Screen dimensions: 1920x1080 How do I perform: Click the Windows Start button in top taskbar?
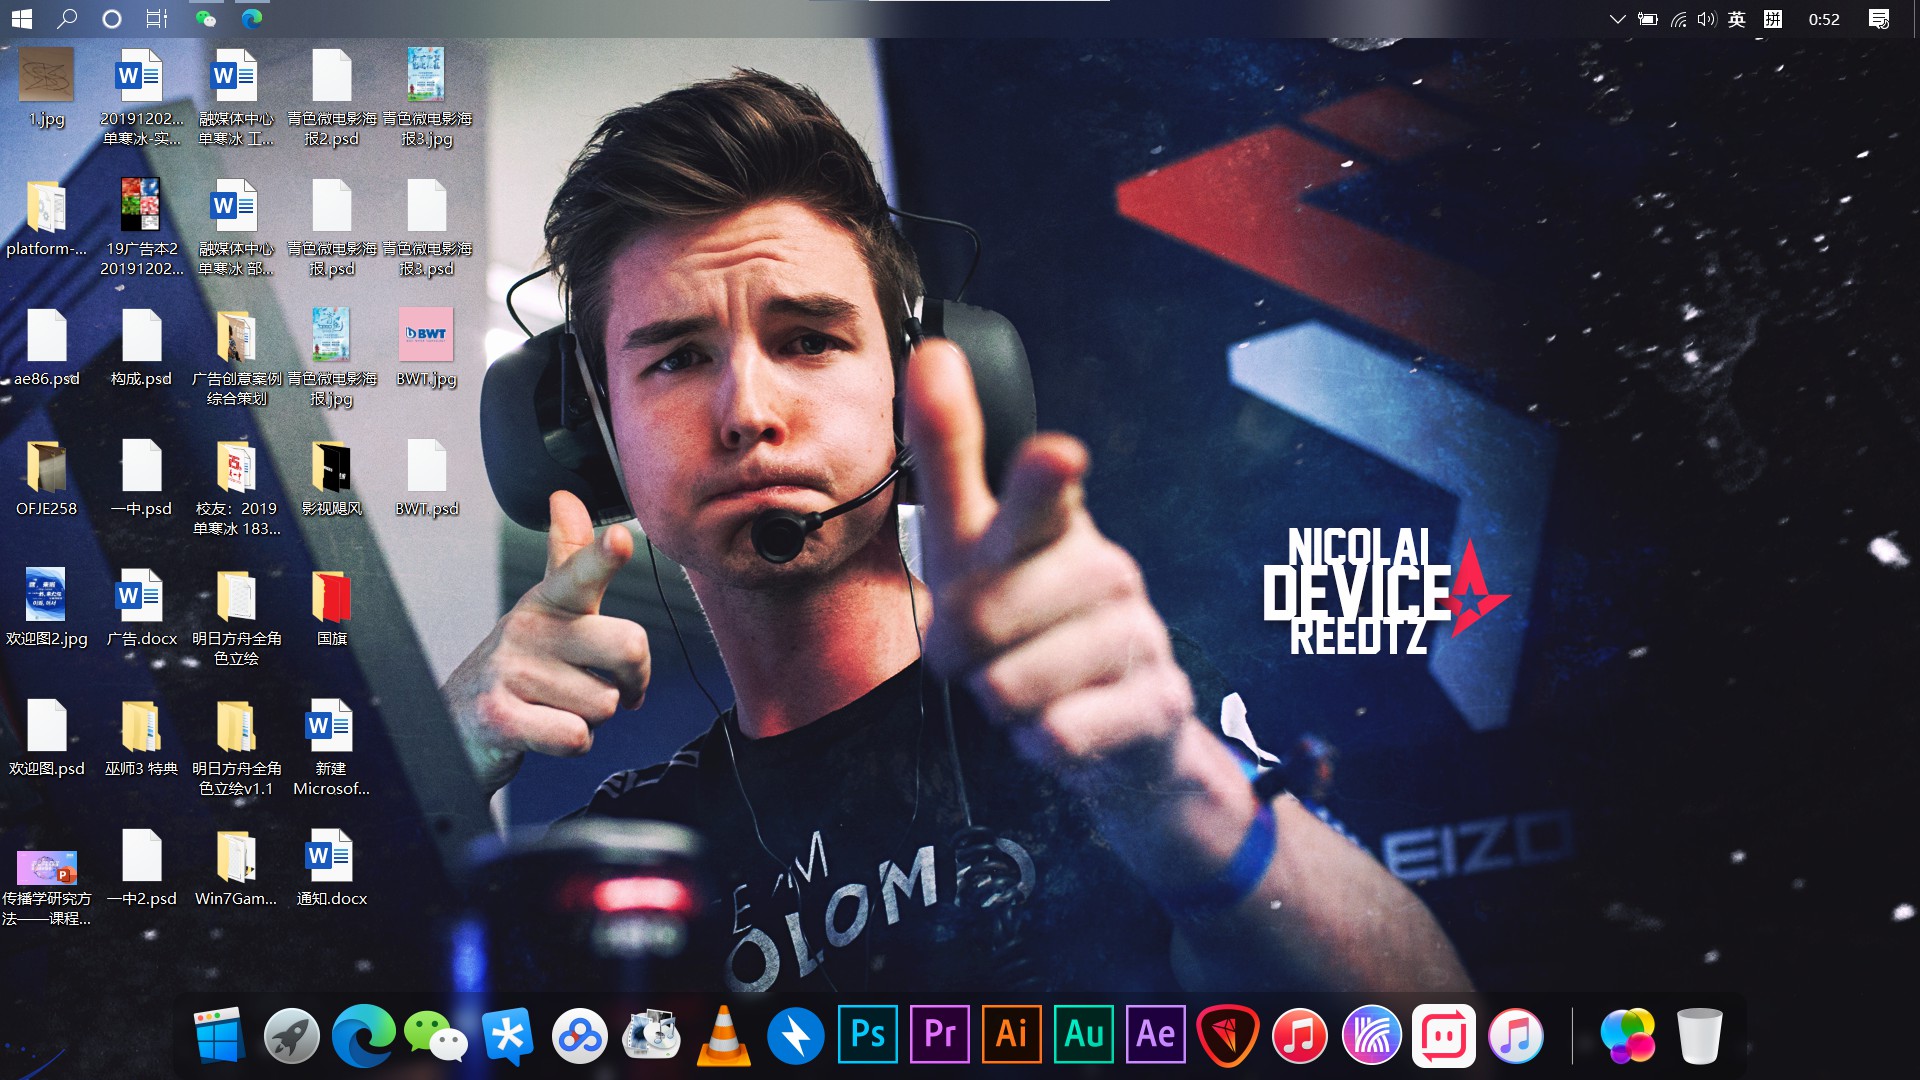tap(22, 18)
